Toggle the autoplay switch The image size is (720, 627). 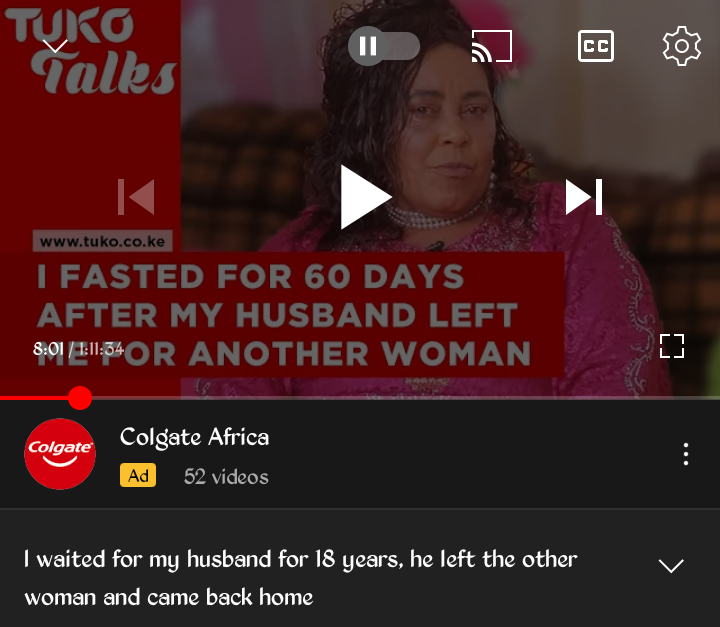coord(383,46)
